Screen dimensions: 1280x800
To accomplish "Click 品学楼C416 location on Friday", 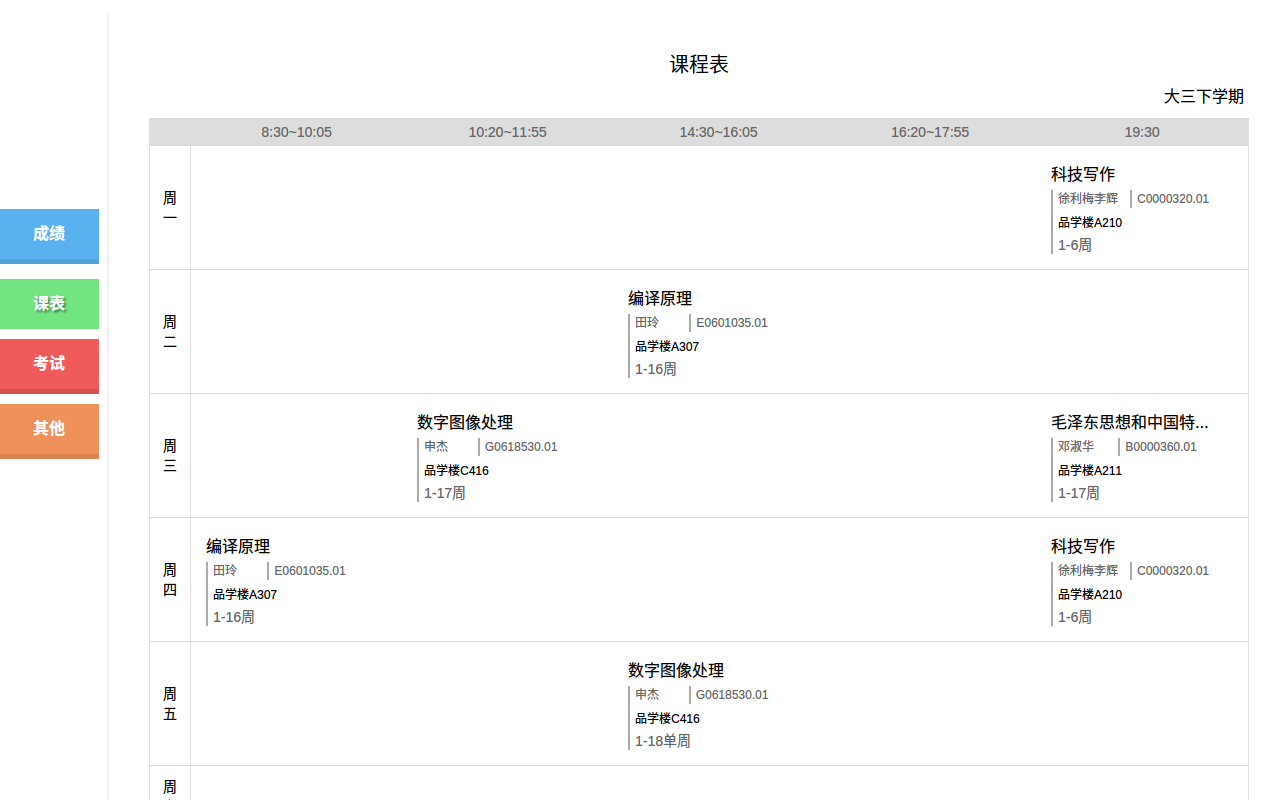I will tap(667, 718).
